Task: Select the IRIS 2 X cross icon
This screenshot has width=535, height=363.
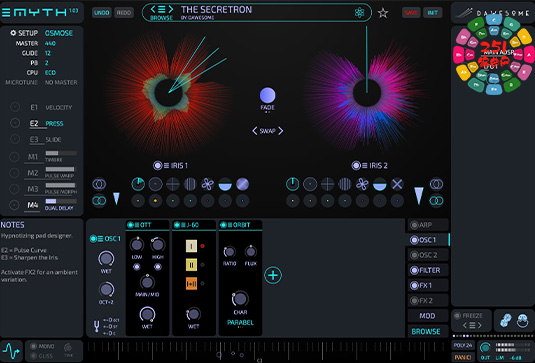Action: pyautogui.click(x=397, y=184)
